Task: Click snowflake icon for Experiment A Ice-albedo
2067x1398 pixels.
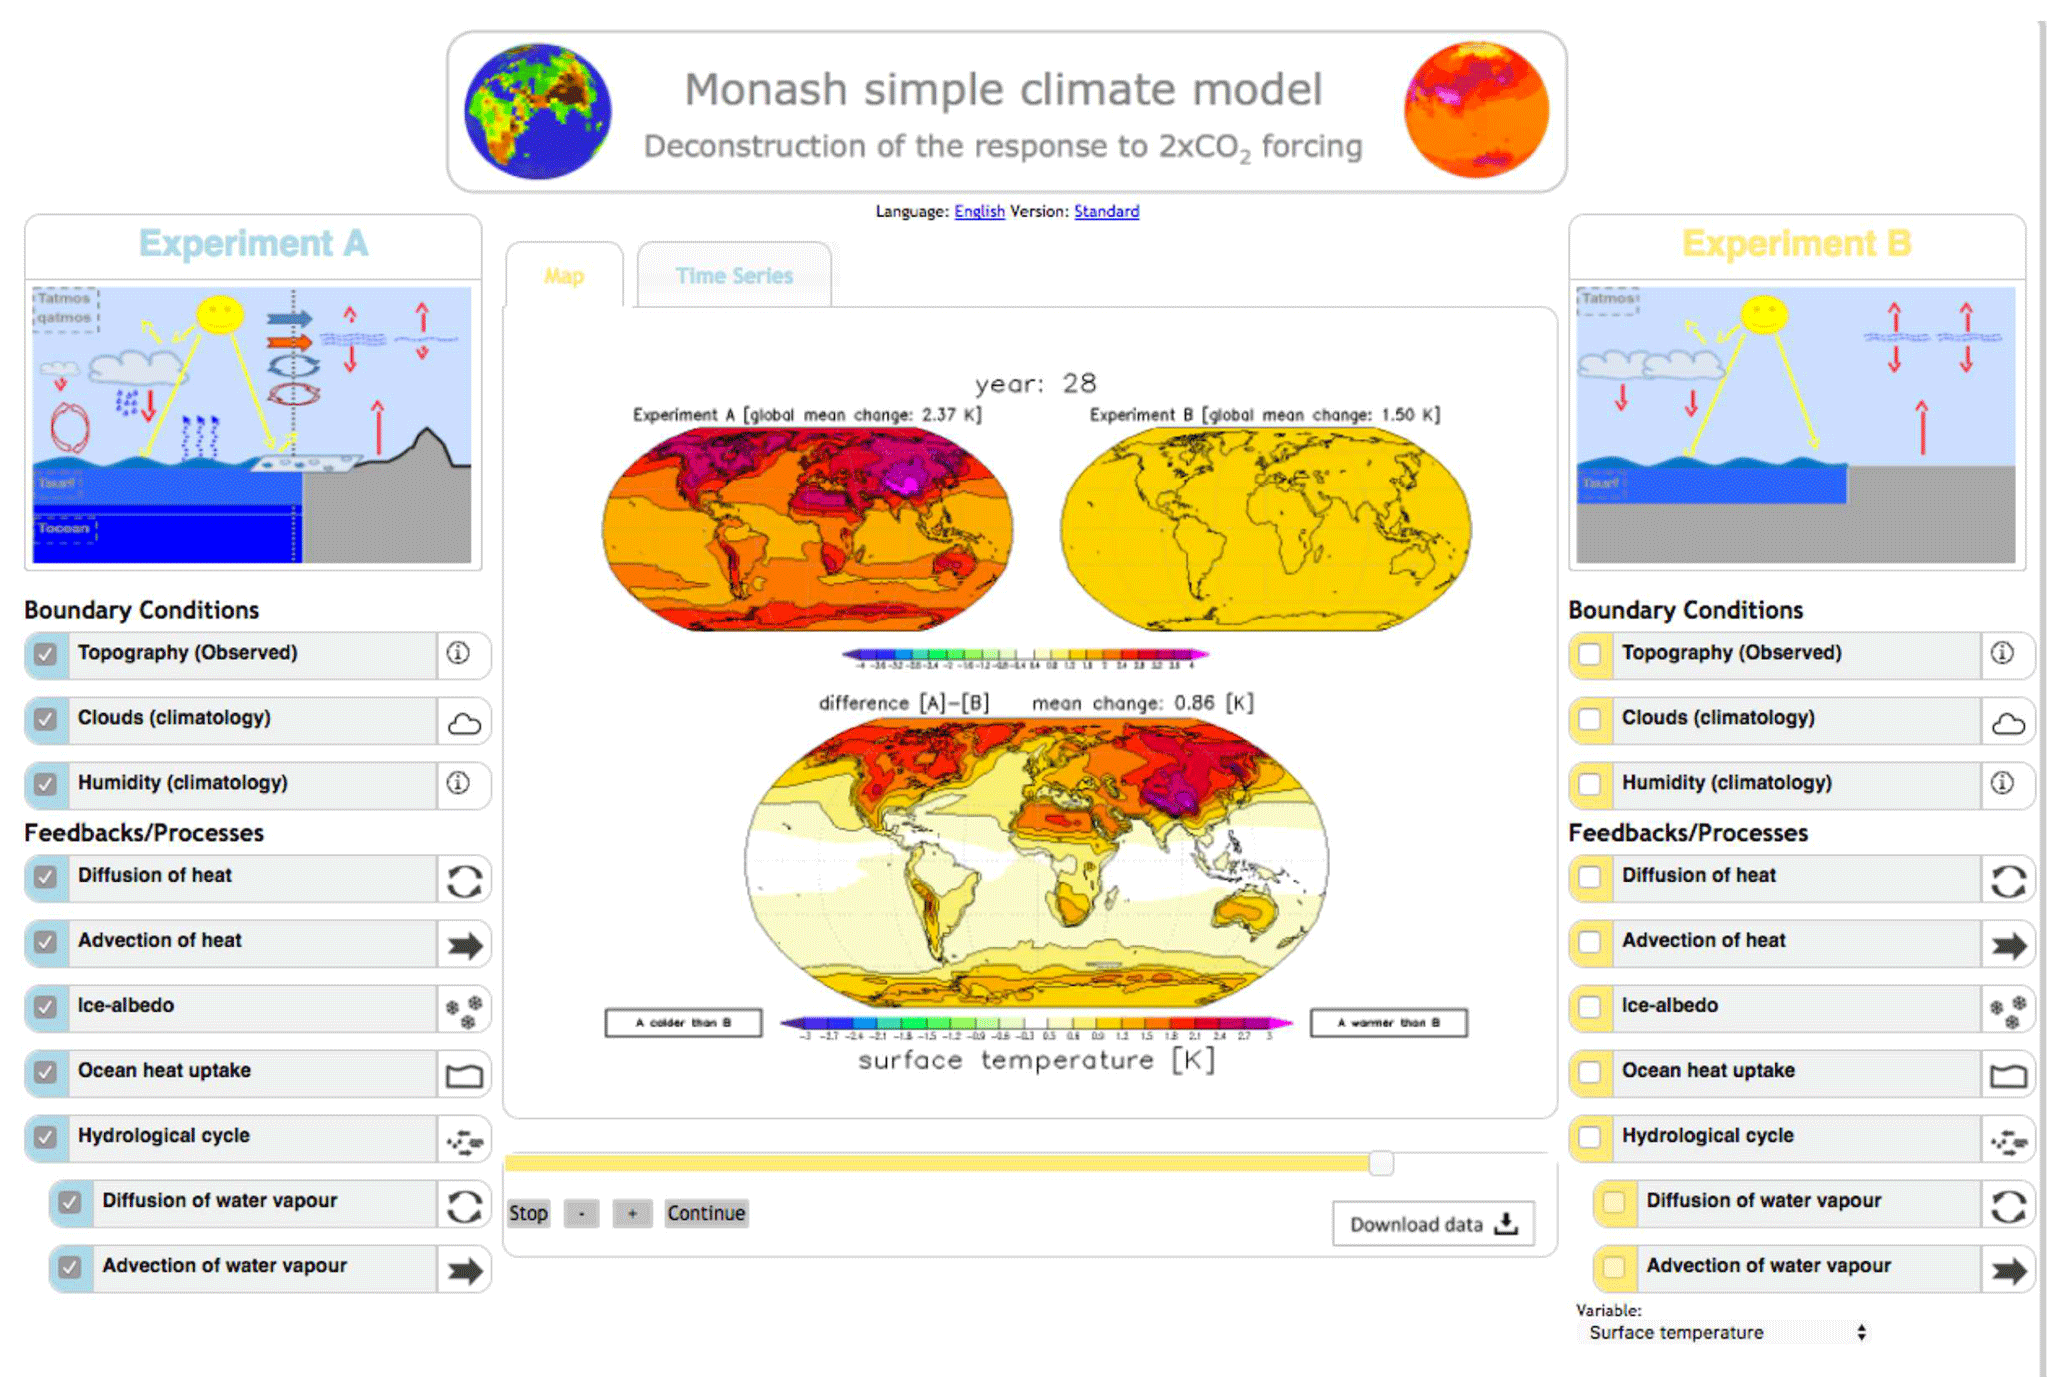Action: pyautogui.click(x=464, y=1010)
